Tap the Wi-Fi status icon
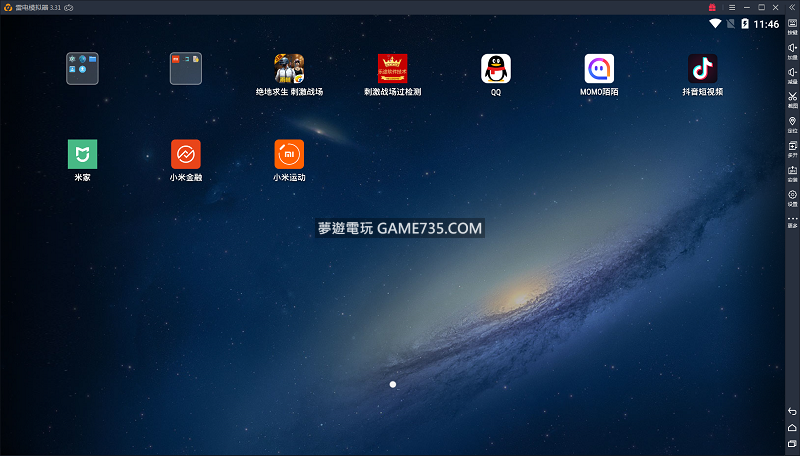 tap(715, 23)
